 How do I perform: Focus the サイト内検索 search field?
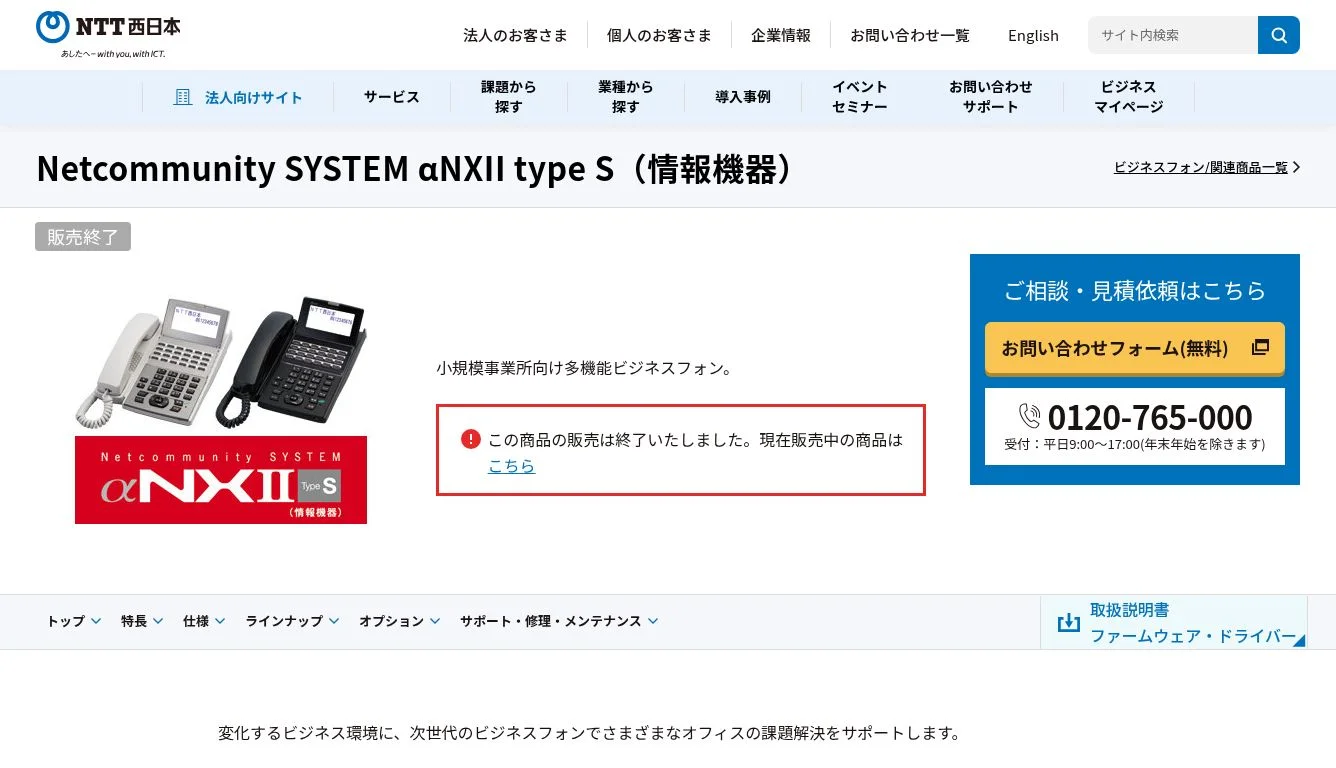click(1173, 35)
